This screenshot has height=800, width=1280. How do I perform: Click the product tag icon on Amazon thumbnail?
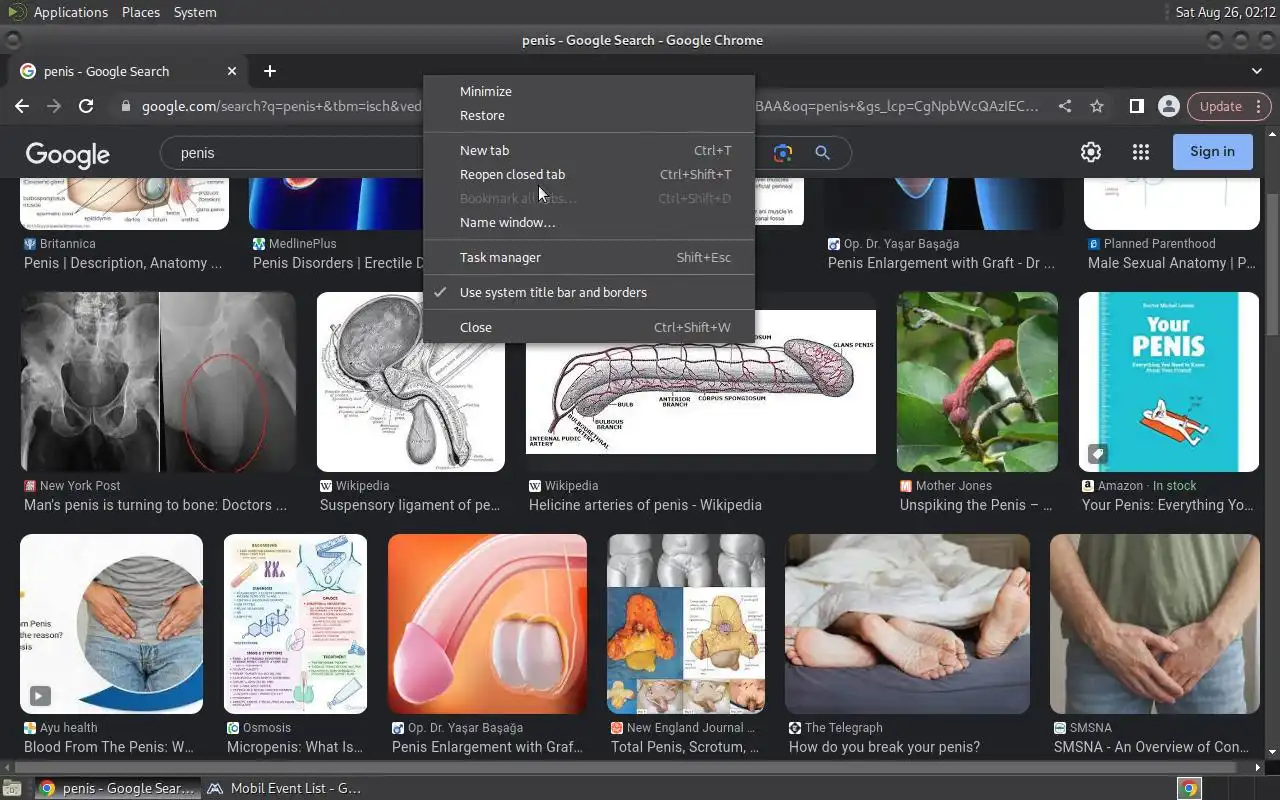coord(1097,454)
